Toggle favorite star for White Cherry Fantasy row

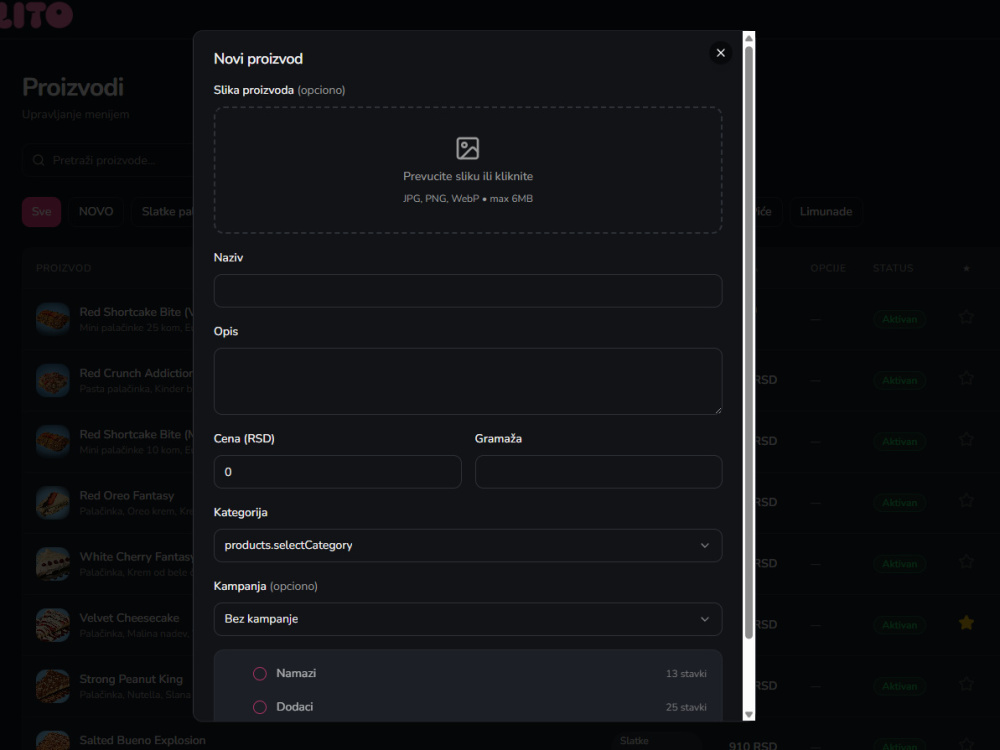coord(966,562)
